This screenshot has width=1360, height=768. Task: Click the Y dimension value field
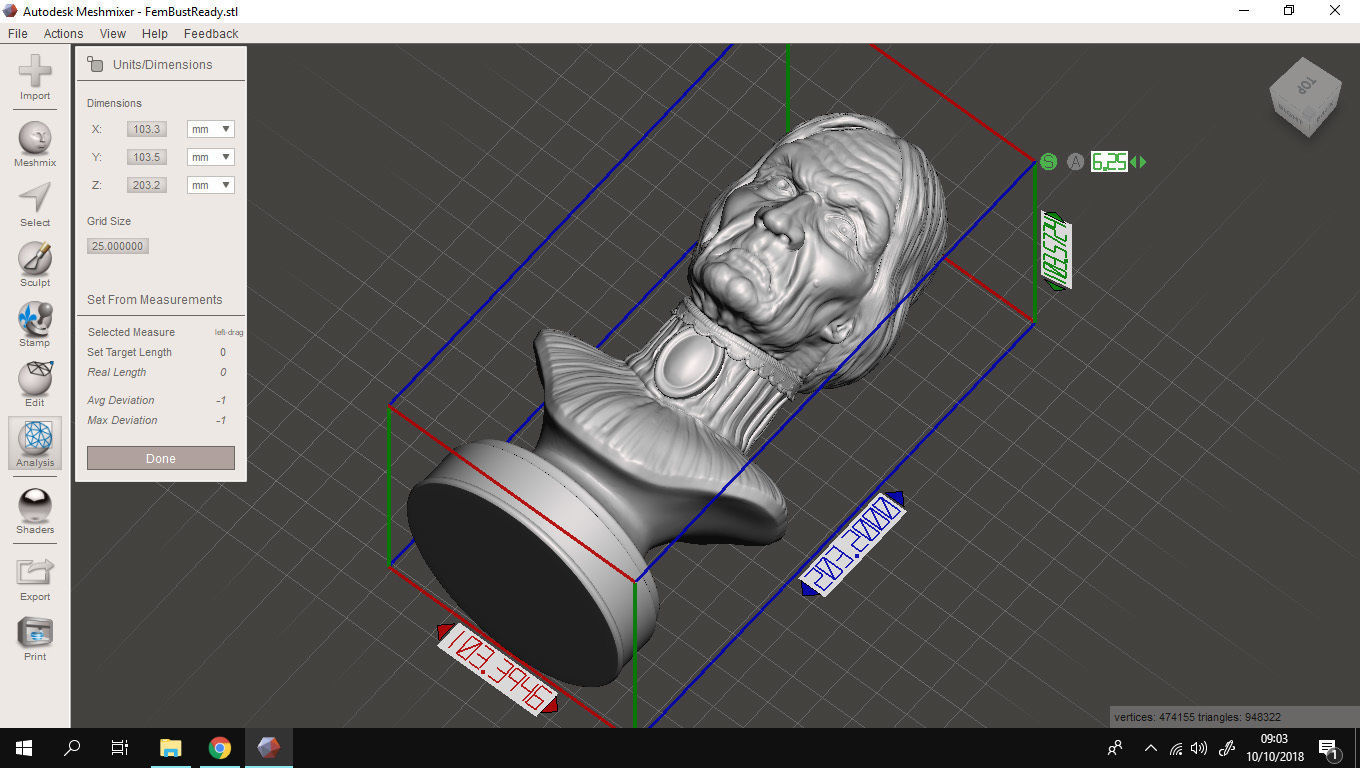pos(147,157)
